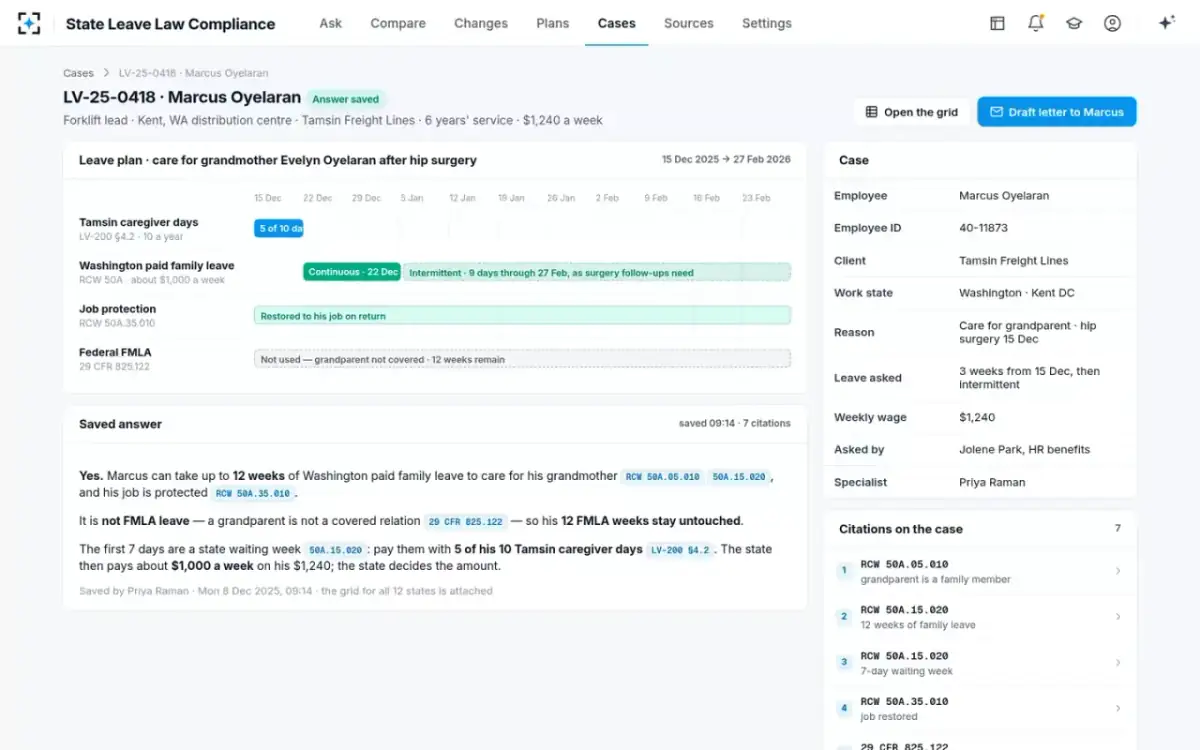Click Draft letter to Marcus button
This screenshot has height=750, width=1200.
[x=1057, y=112]
